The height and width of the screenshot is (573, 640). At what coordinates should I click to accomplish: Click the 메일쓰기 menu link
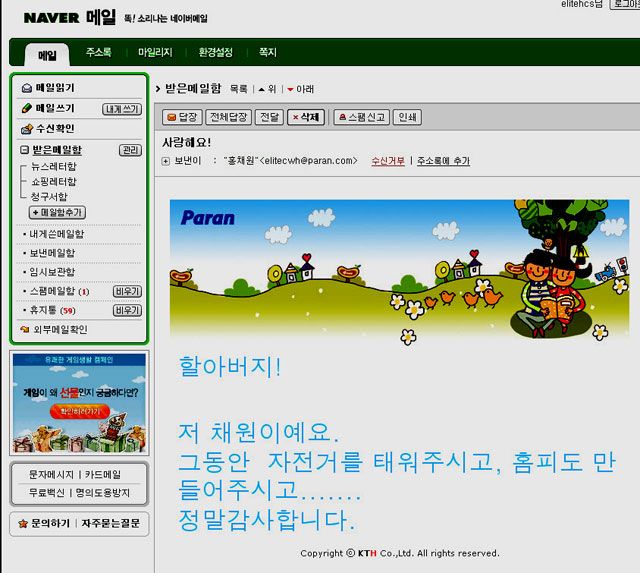coord(55,108)
